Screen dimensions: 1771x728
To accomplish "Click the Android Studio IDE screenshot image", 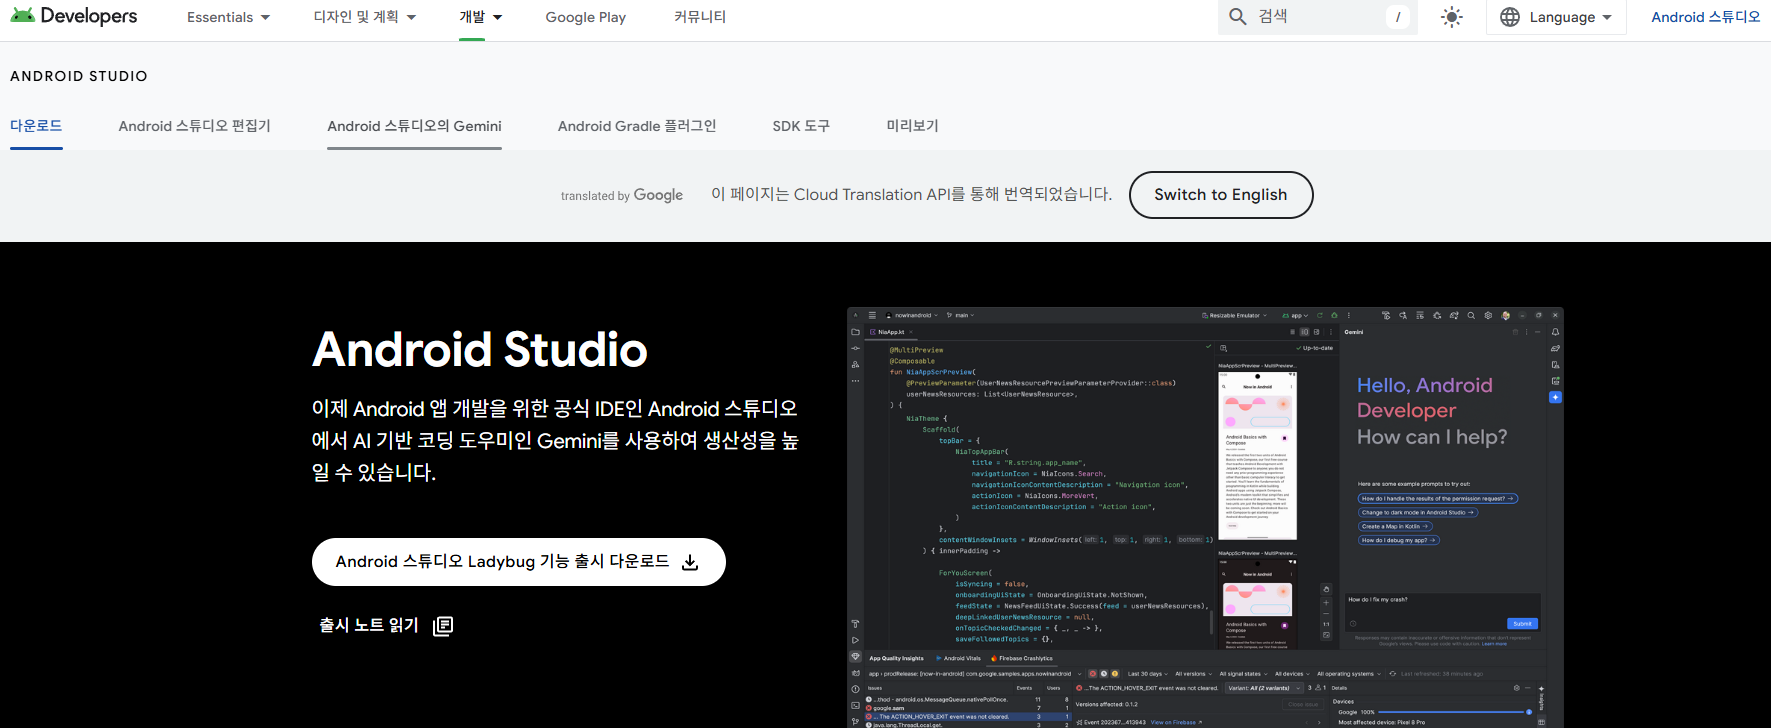I will click(x=1205, y=517).
